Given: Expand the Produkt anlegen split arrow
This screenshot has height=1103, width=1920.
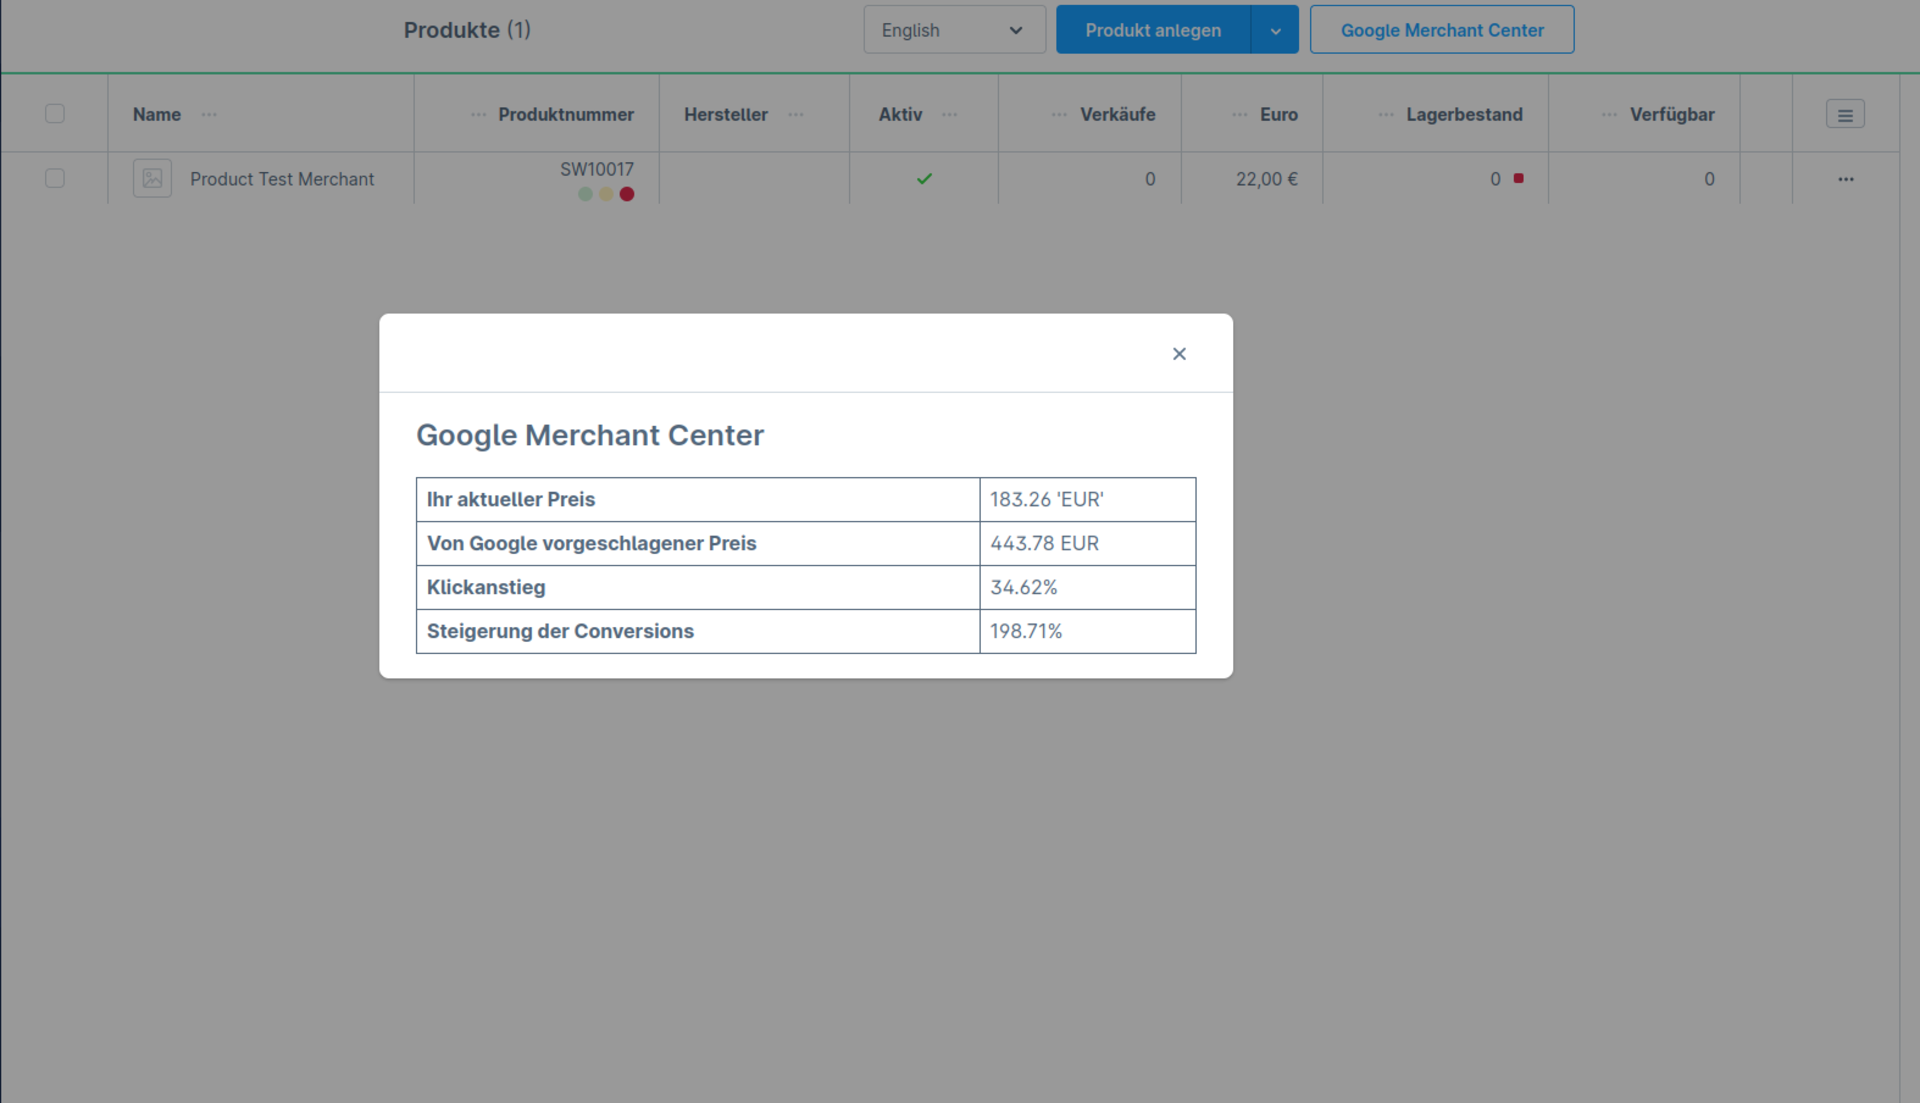Looking at the screenshot, I should [x=1275, y=30].
